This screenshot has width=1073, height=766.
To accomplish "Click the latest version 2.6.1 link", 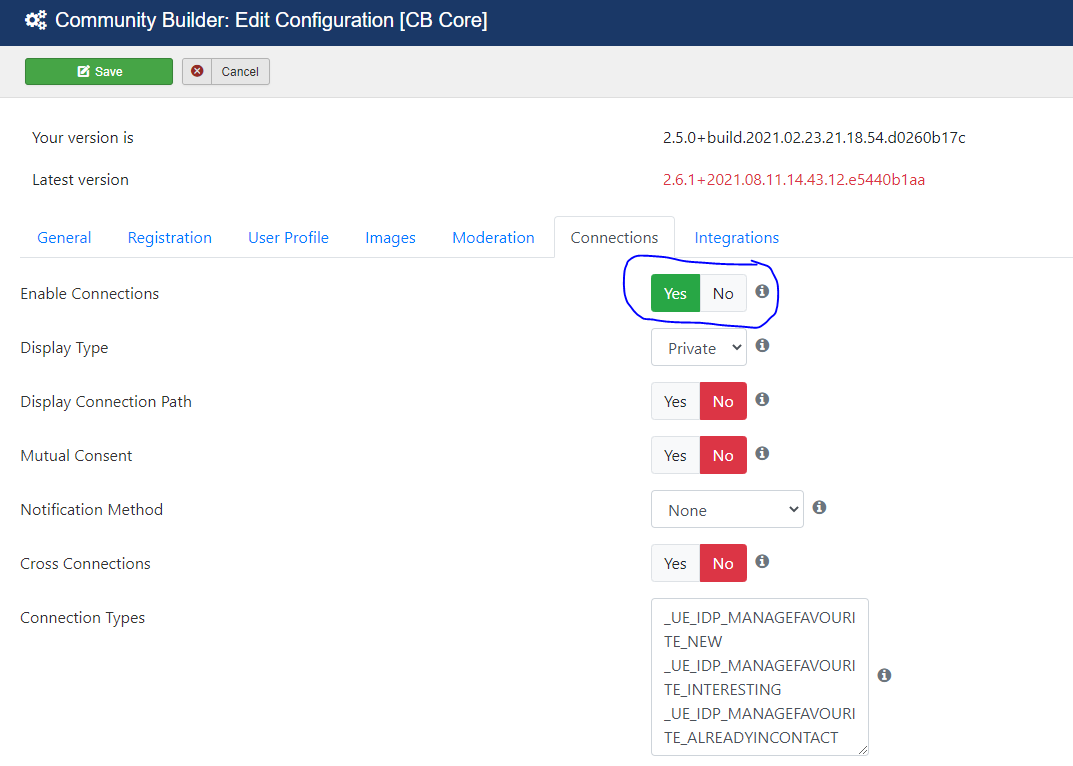I will click(x=794, y=179).
